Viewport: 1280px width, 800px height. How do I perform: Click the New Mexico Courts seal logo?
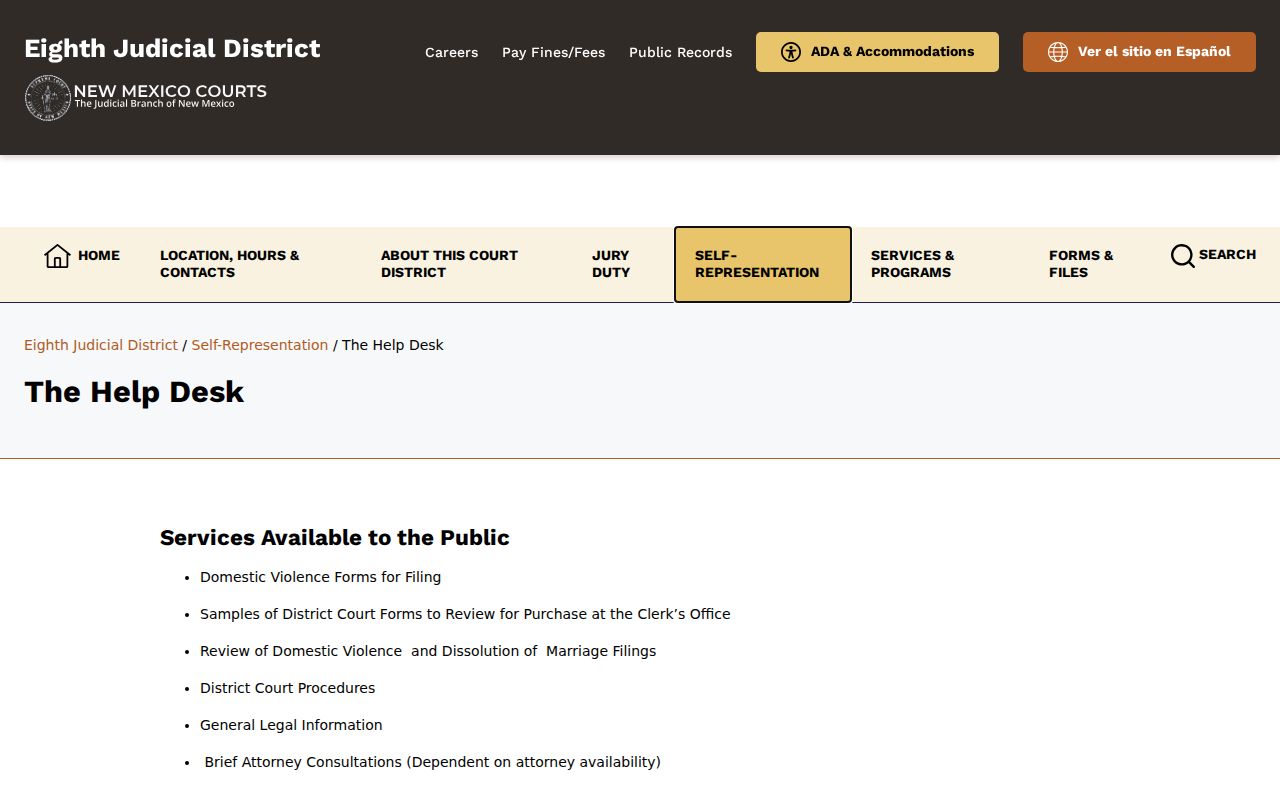pos(47,98)
